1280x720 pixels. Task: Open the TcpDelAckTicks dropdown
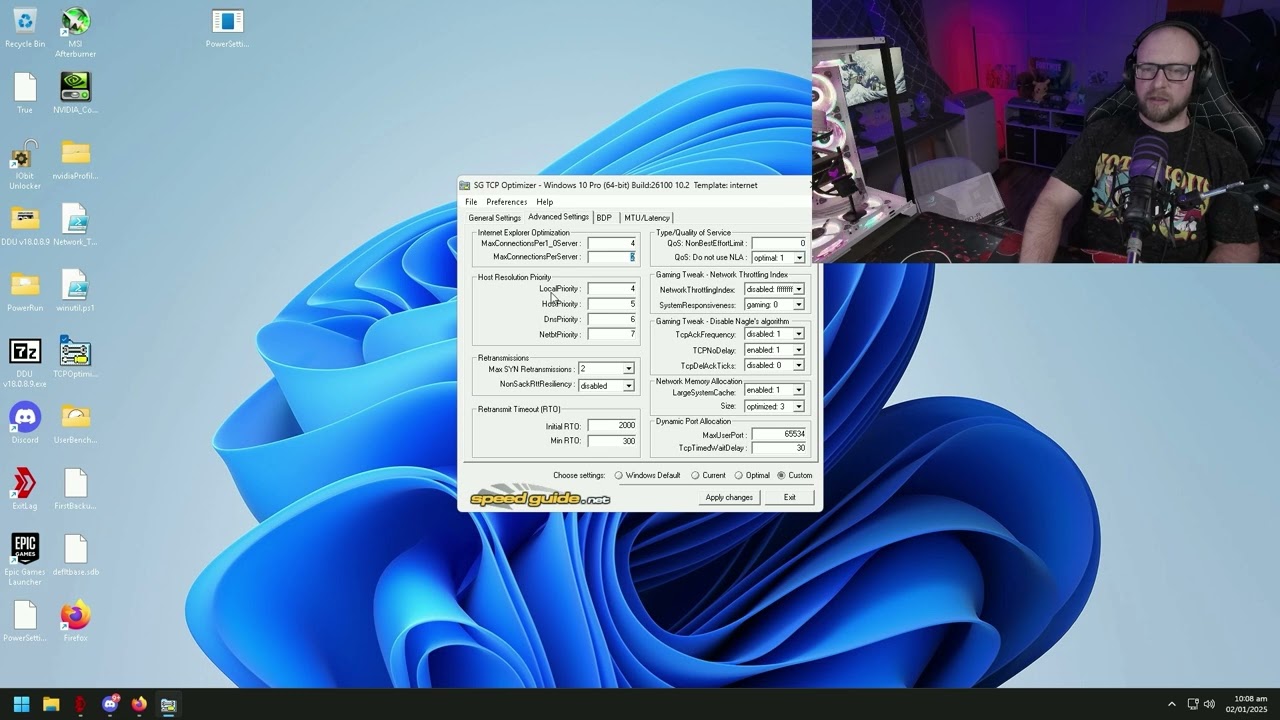[799, 366]
